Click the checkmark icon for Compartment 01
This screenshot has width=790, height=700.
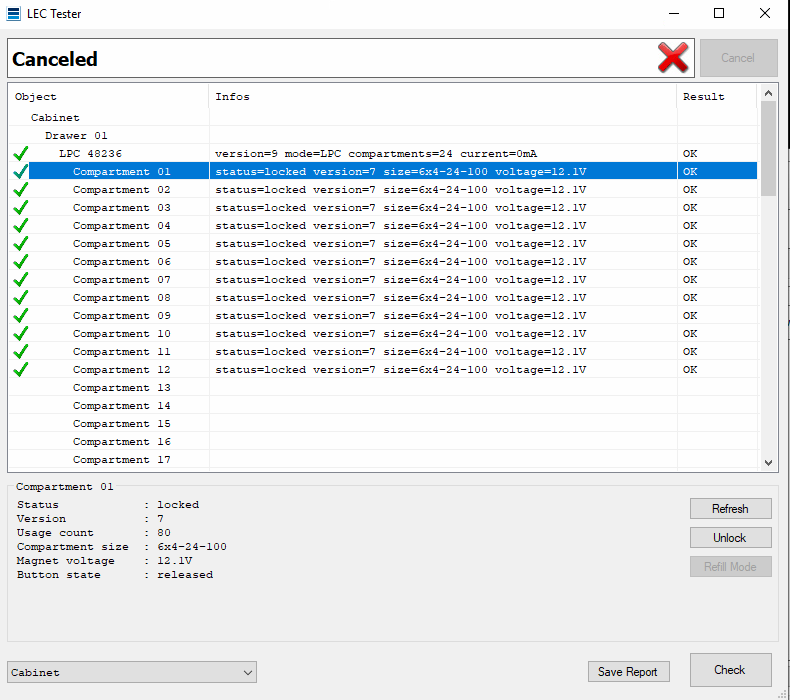(21, 171)
